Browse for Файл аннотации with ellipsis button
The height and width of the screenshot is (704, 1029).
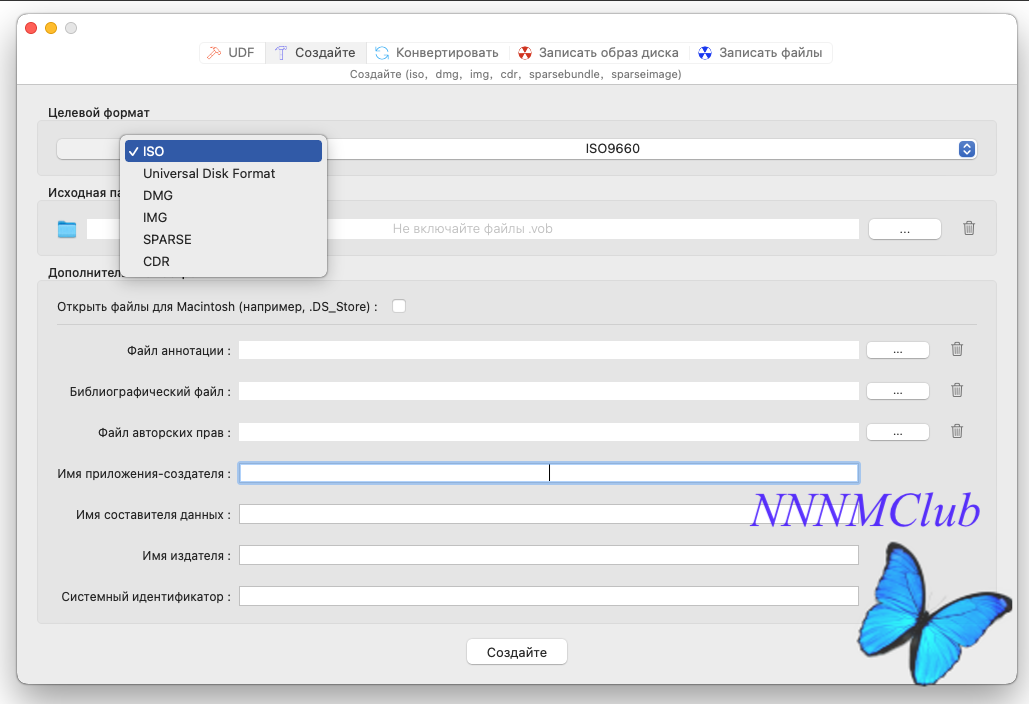[898, 350]
